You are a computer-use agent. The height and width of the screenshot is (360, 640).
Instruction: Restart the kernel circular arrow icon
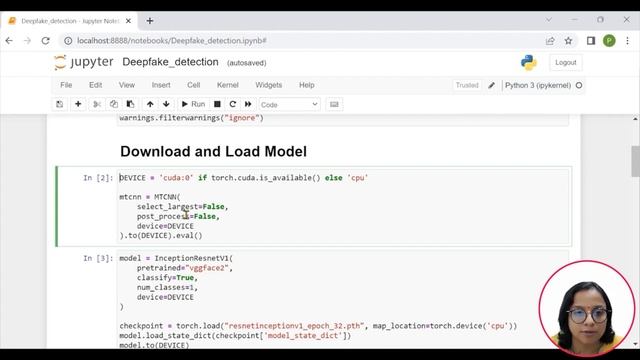click(x=233, y=104)
